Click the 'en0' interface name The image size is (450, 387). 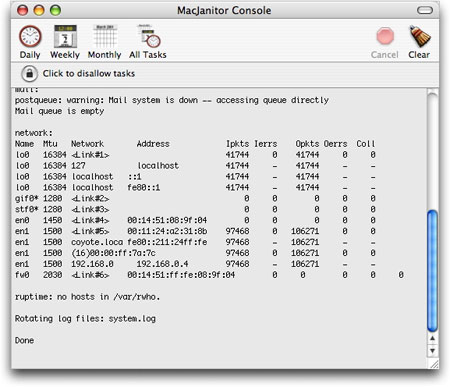22,220
